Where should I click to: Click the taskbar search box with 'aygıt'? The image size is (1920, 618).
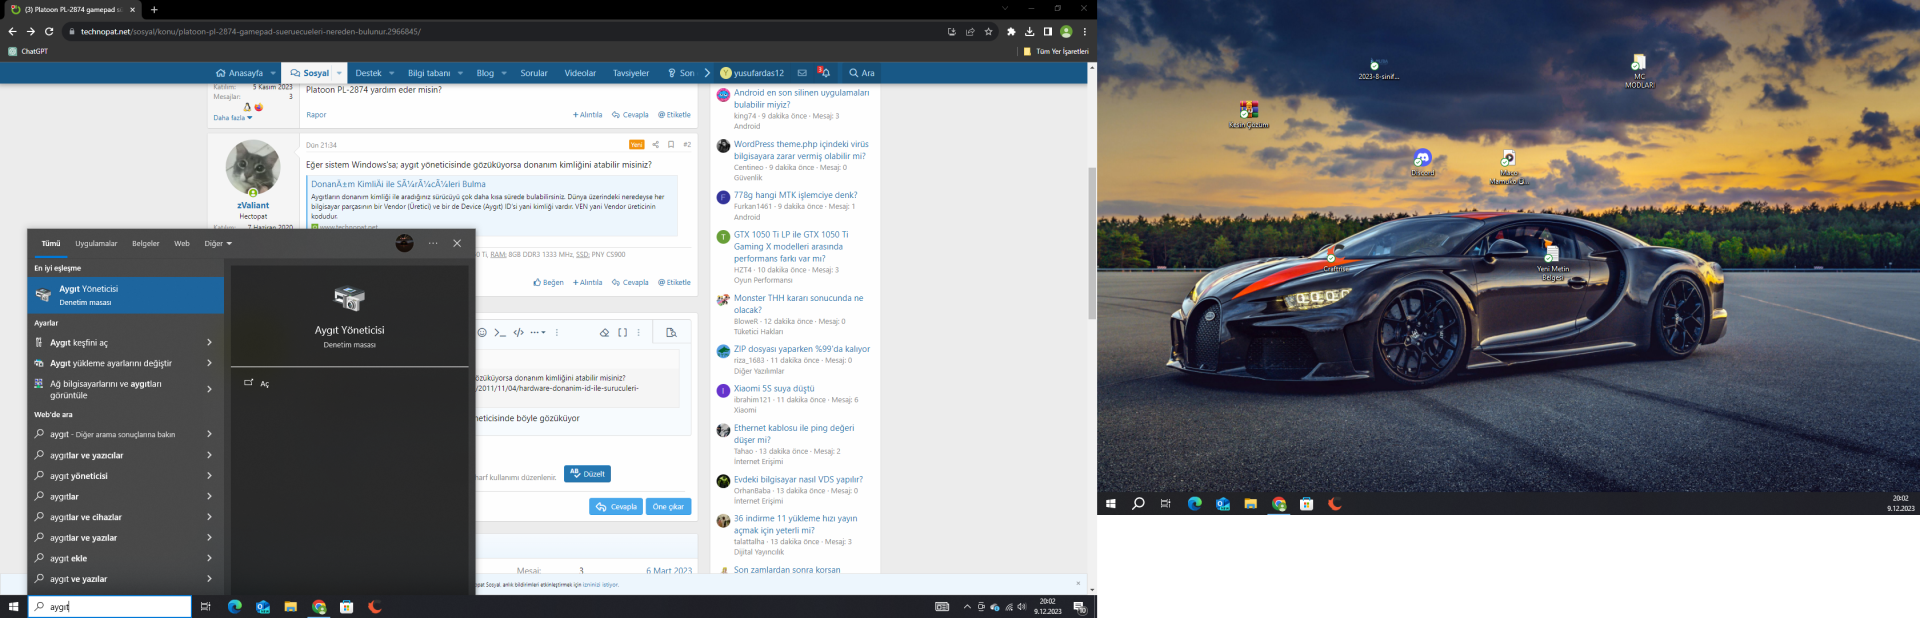[109, 607]
